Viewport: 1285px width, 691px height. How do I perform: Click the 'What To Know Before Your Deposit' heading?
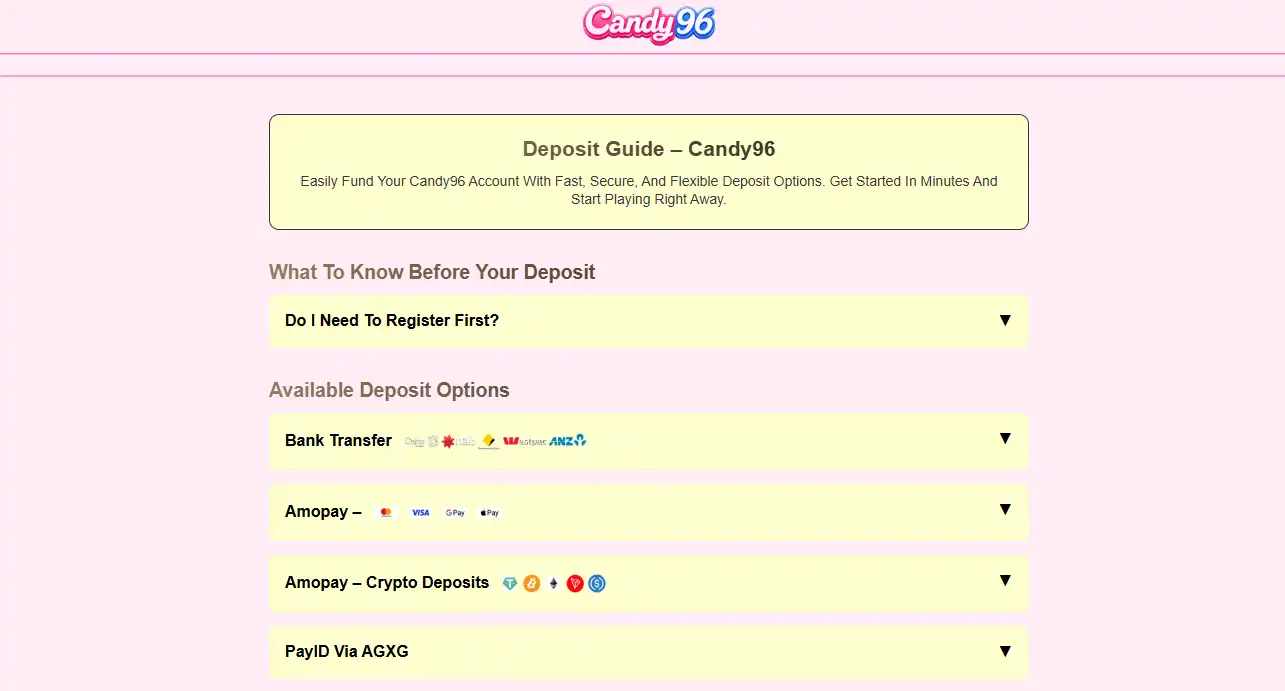(x=432, y=272)
